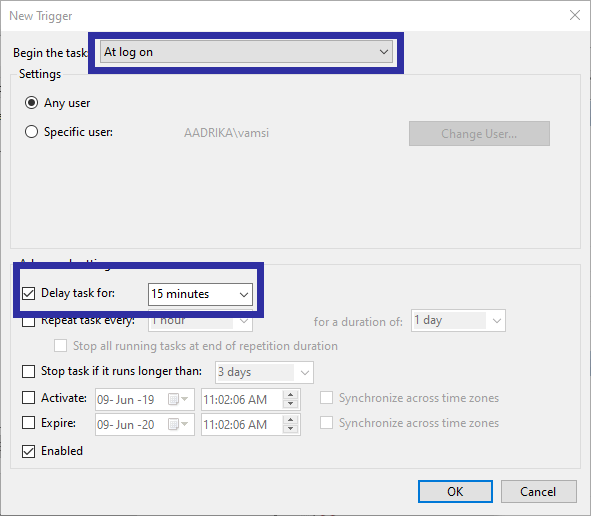This screenshot has height=516, width=591.
Task: Open the 1 hour repeat interval dropdown
Action: pyautogui.click(x=200, y=321)
